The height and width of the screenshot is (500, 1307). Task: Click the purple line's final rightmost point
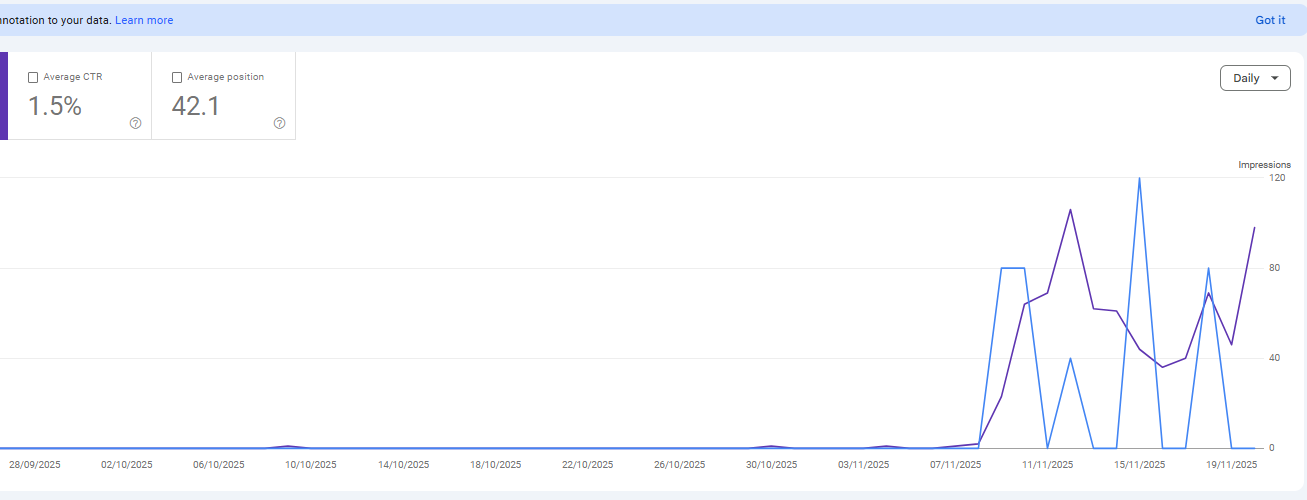(1254, 228)
